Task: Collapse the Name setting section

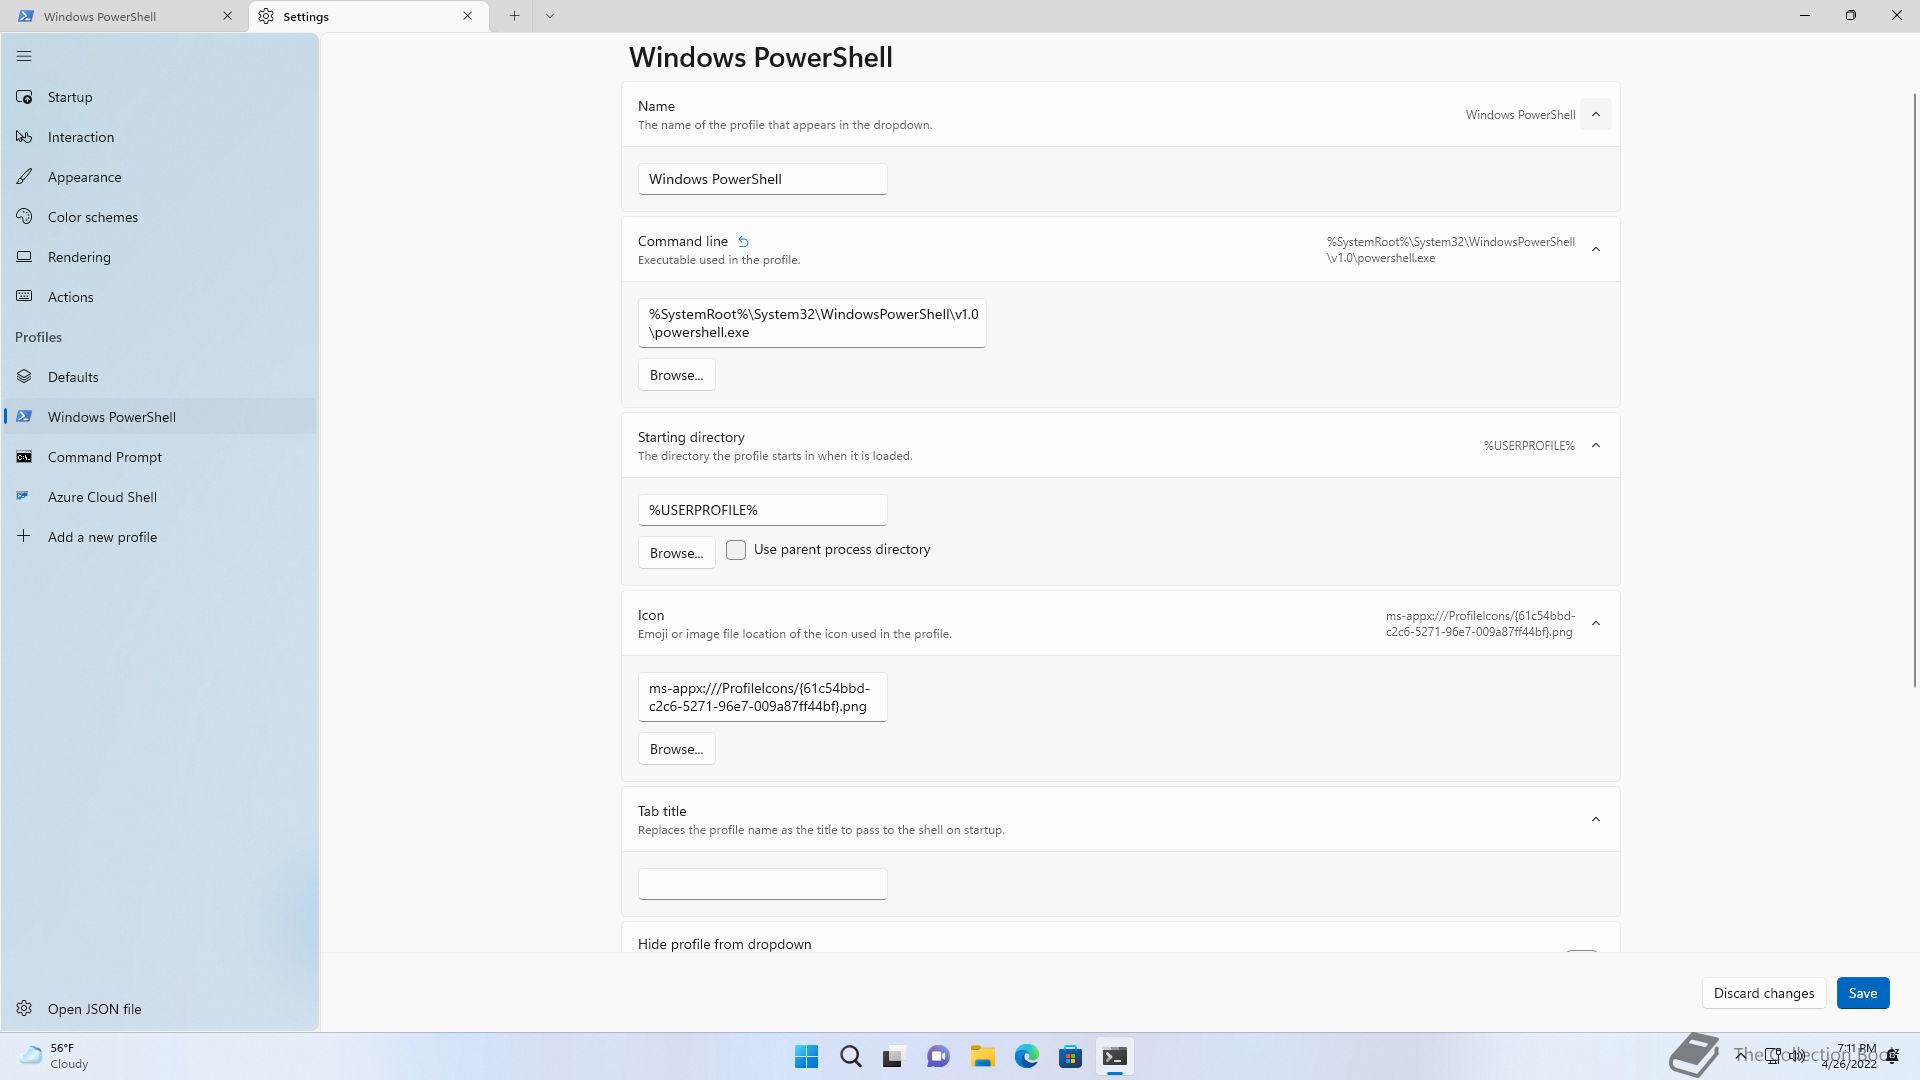Action: coord(1595,115)
